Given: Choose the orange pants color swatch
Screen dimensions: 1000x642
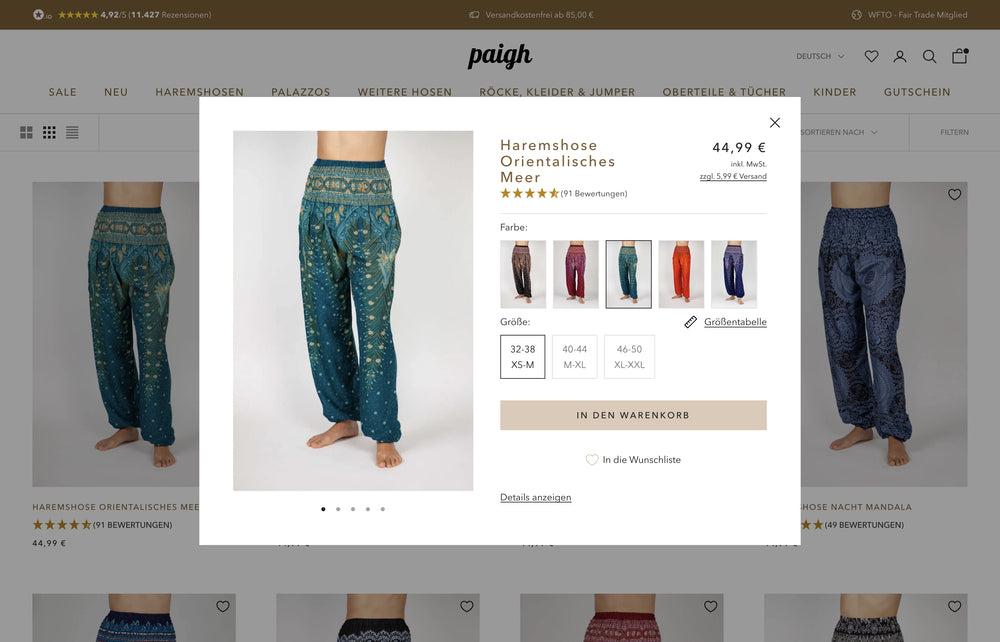Looking at the screenshot, I should [681, 274].
